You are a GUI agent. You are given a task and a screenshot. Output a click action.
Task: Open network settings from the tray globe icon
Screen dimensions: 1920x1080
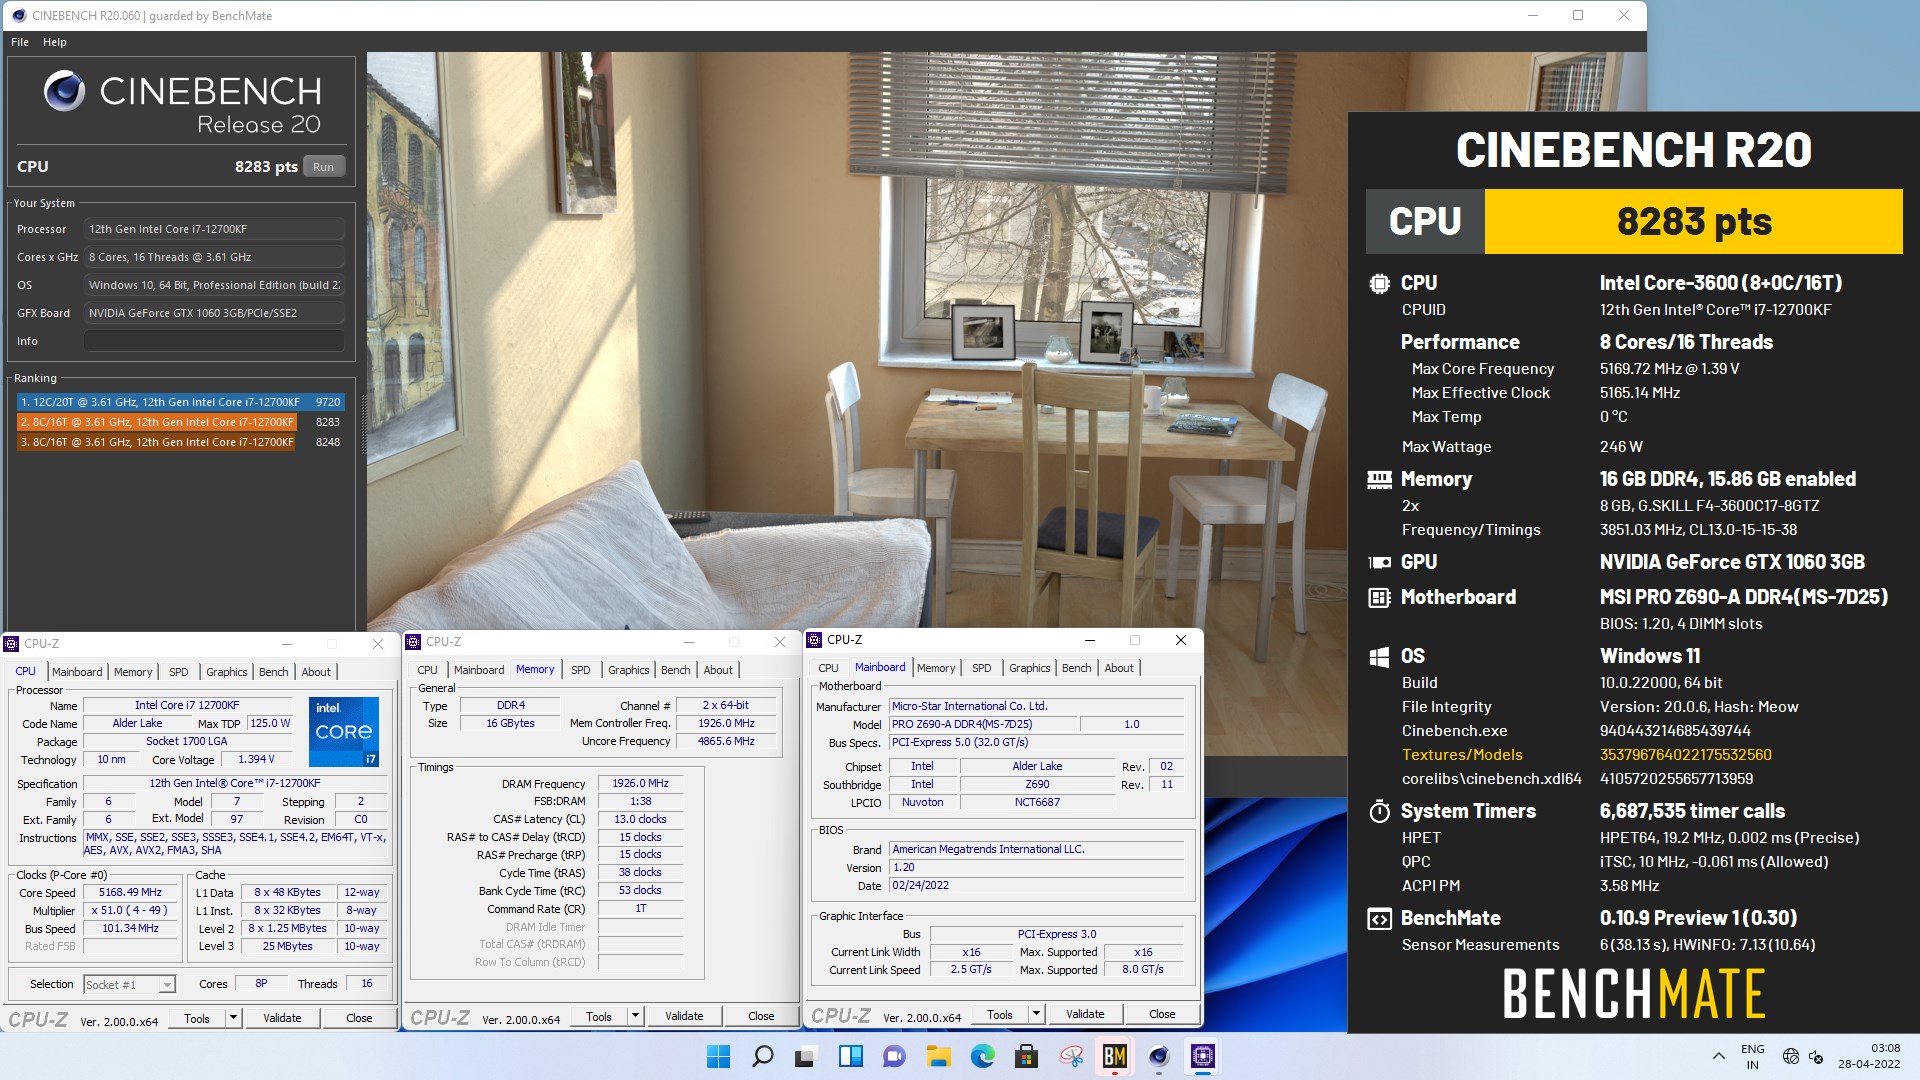(1790, 1056)
